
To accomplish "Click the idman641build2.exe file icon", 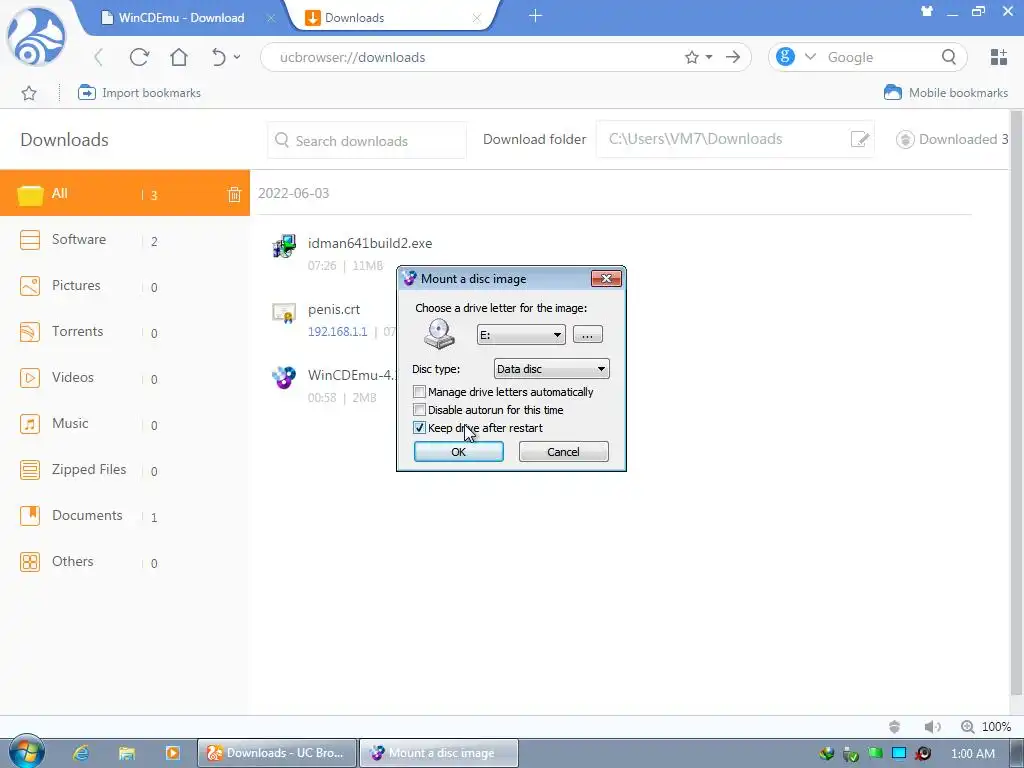I will coord(284,246).
